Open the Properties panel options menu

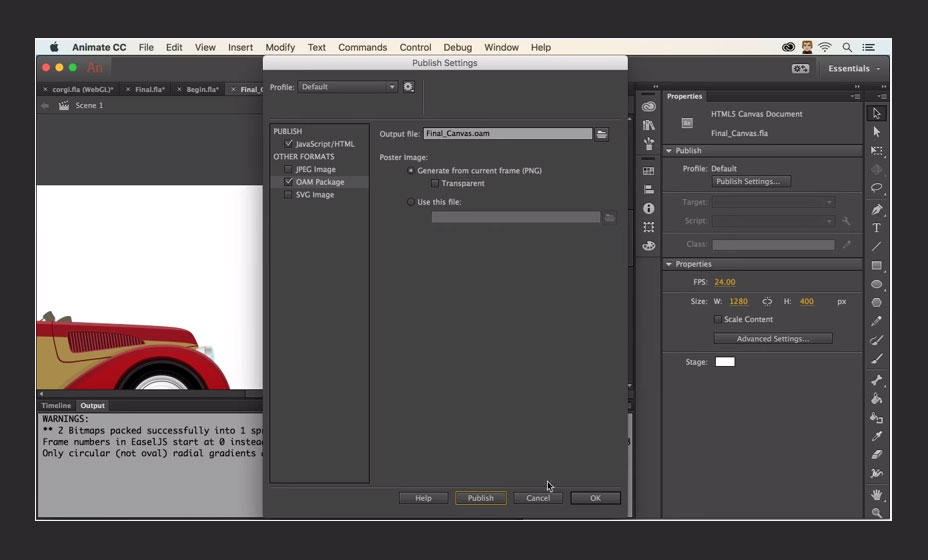pyautogui.click(x=855, y=96)
